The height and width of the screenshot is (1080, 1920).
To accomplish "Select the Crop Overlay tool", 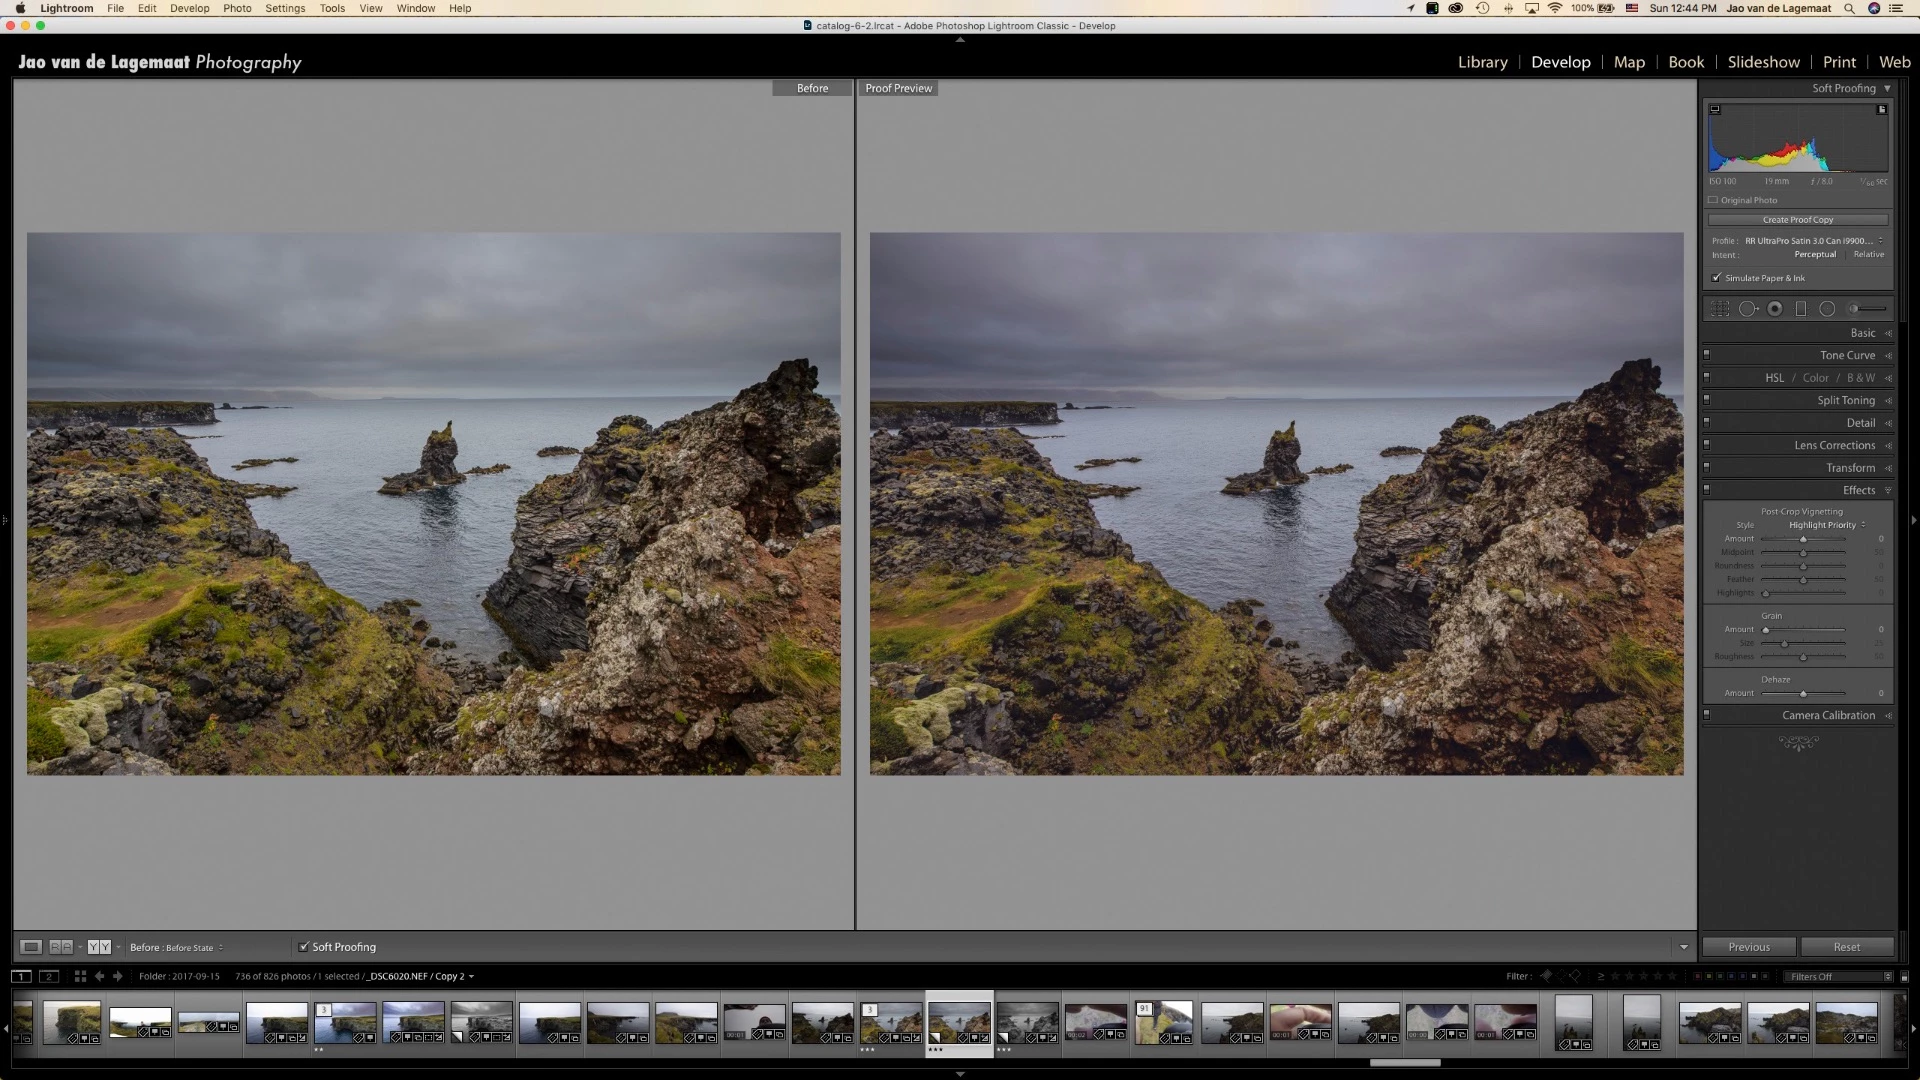I will (x=1720, y=309).
